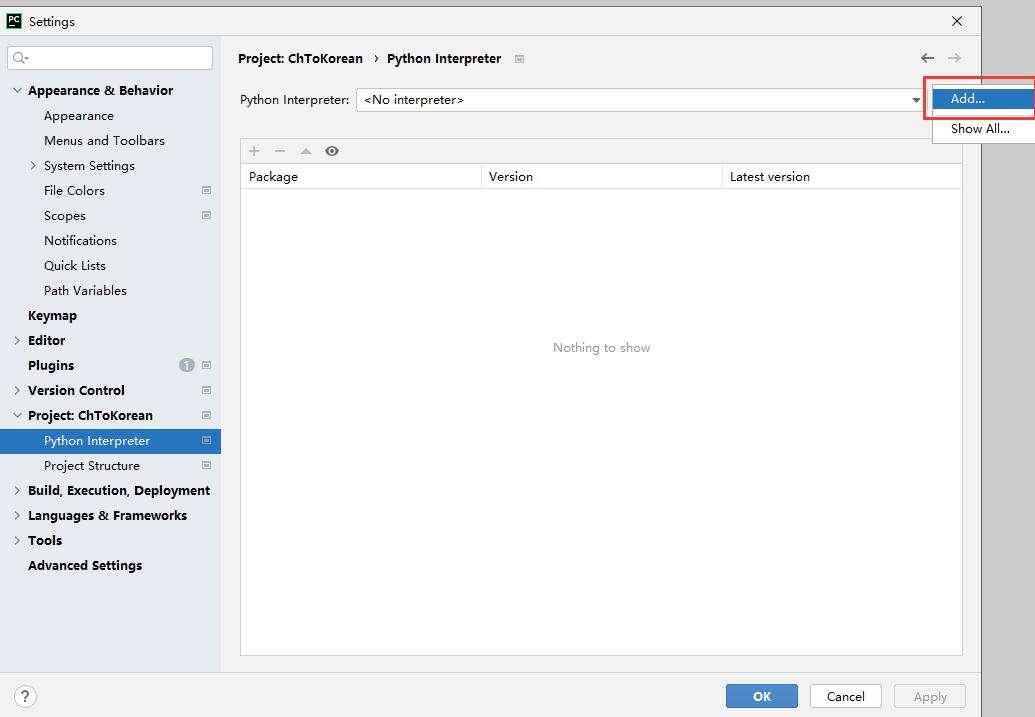Click the project-level icon beside Python Interpreter breadcrumb
The height and width of the screenshot is (717, 1035).
tap(519, 59)
